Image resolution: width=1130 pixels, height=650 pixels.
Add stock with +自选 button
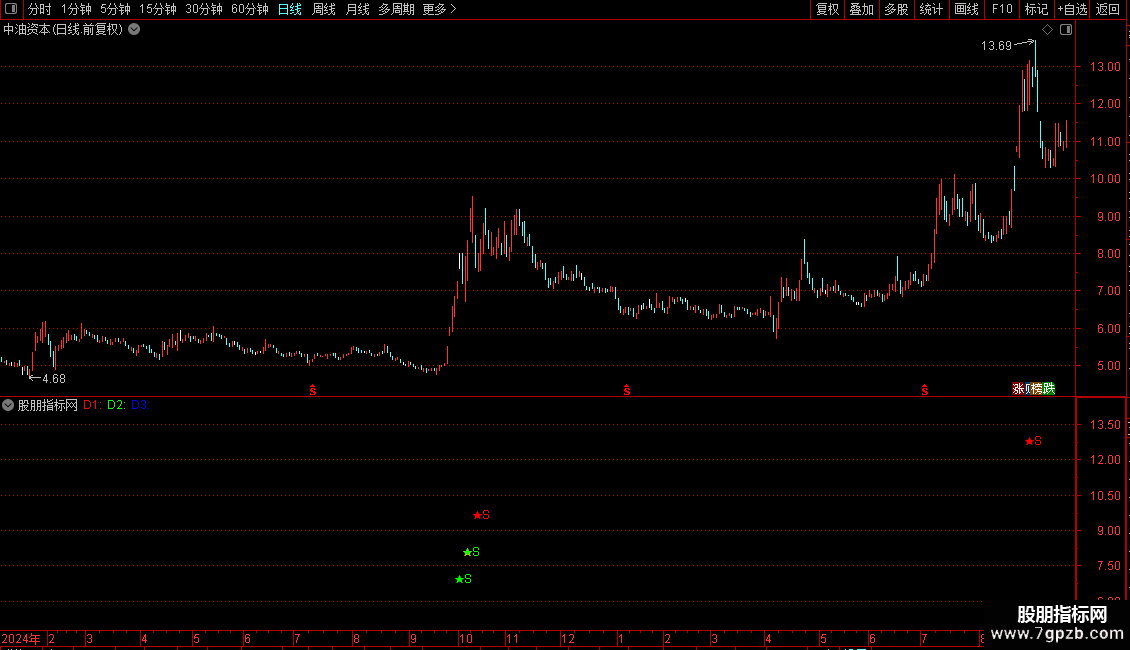[1072, 9]
